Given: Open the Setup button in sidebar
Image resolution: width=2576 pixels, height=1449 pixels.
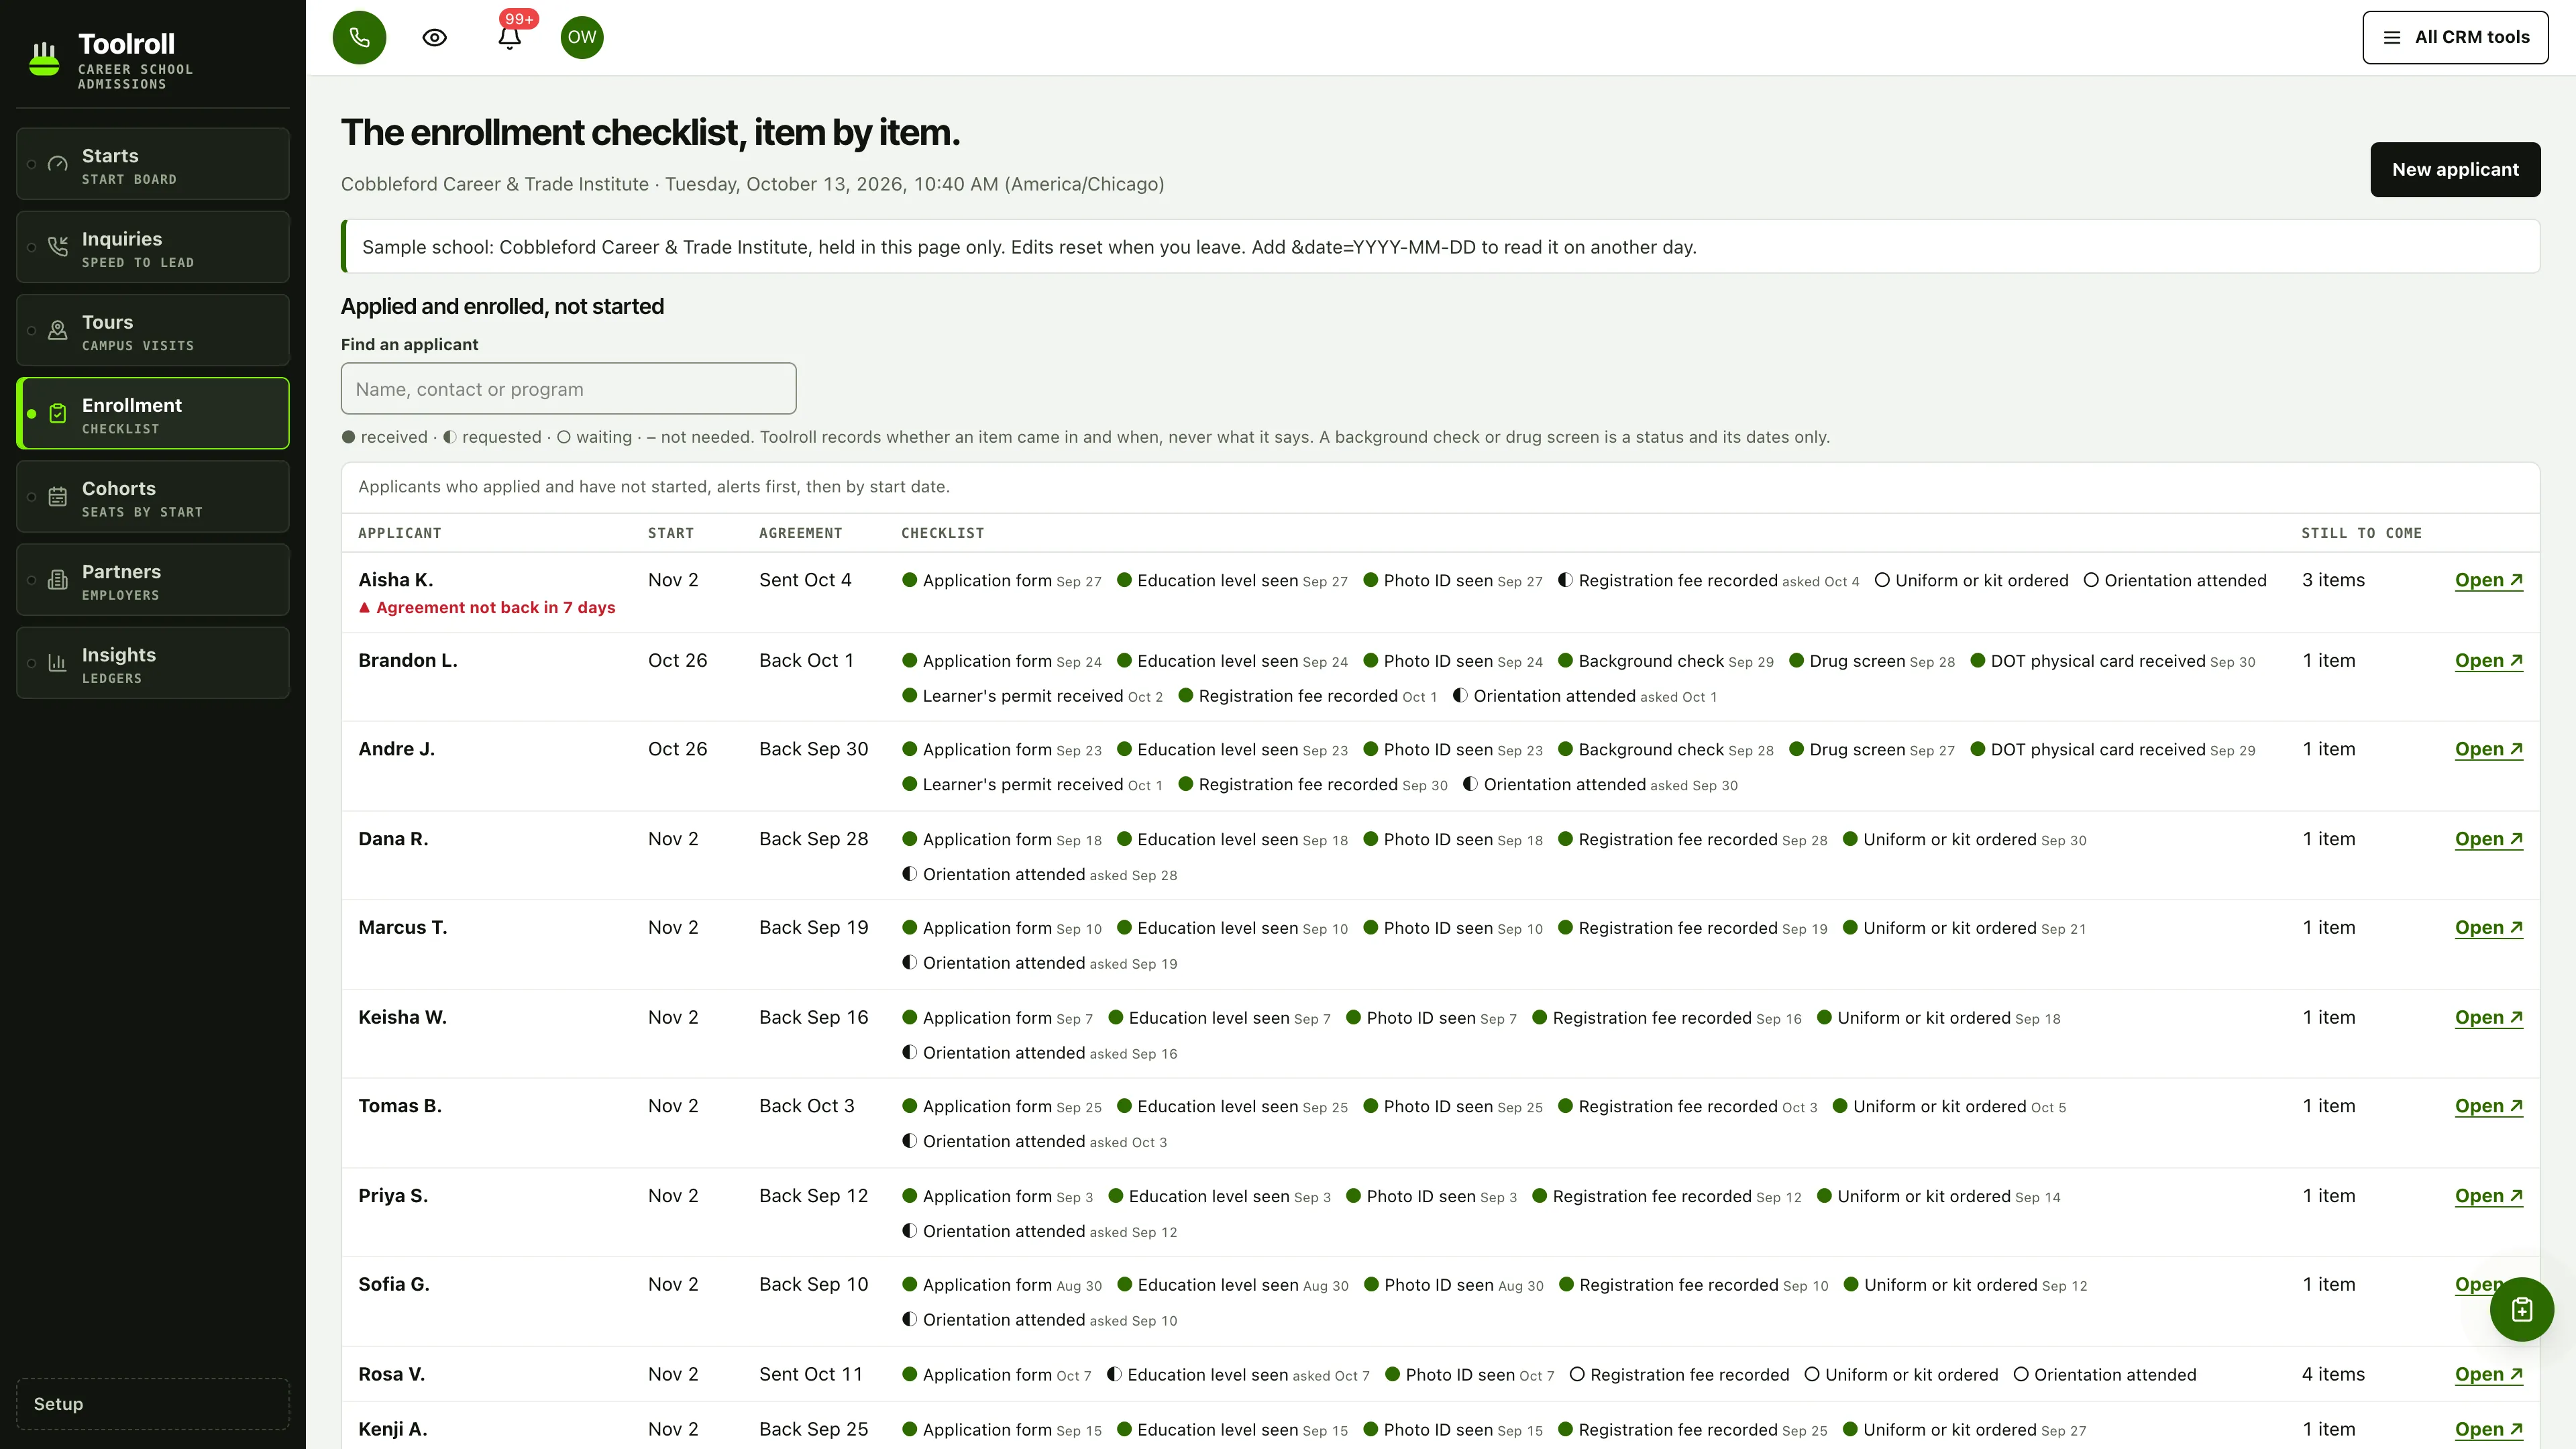Looking at the screenshot, I should tap(153, 1404).
